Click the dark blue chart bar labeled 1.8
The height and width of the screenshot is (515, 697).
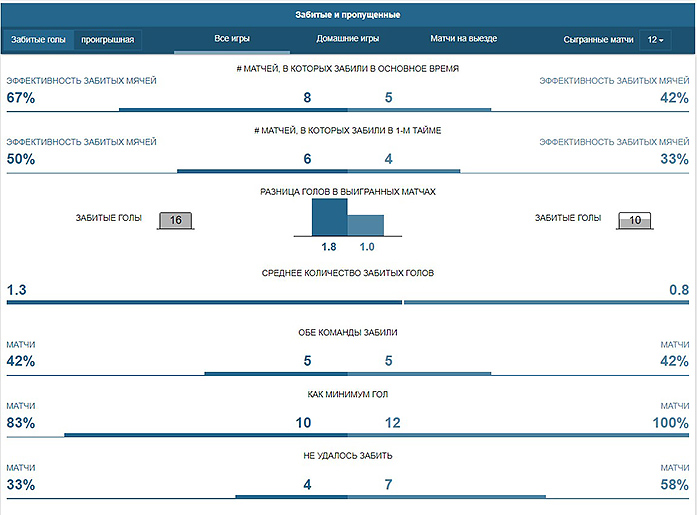pos(329,216)
